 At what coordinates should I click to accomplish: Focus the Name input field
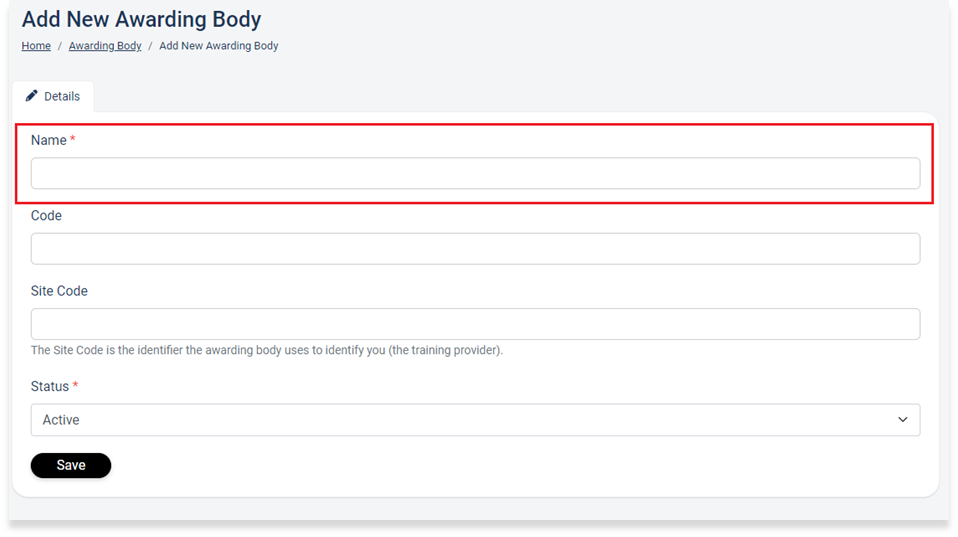click(x=475, y=174)
